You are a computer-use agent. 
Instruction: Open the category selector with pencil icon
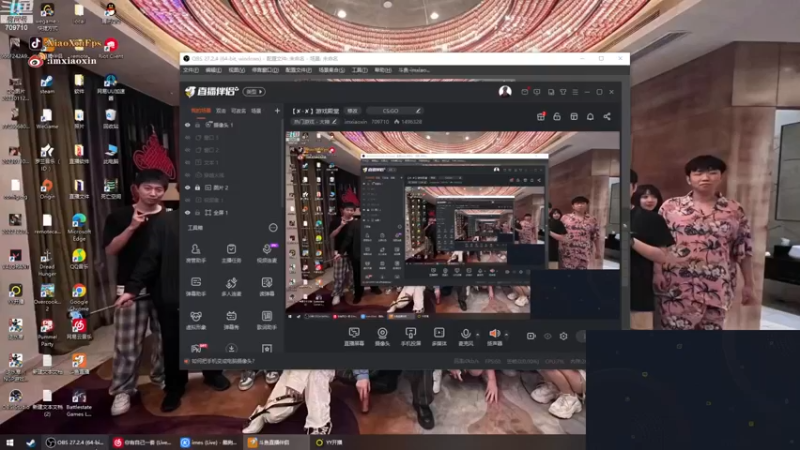pyautogui.click(x=314, y=122)
